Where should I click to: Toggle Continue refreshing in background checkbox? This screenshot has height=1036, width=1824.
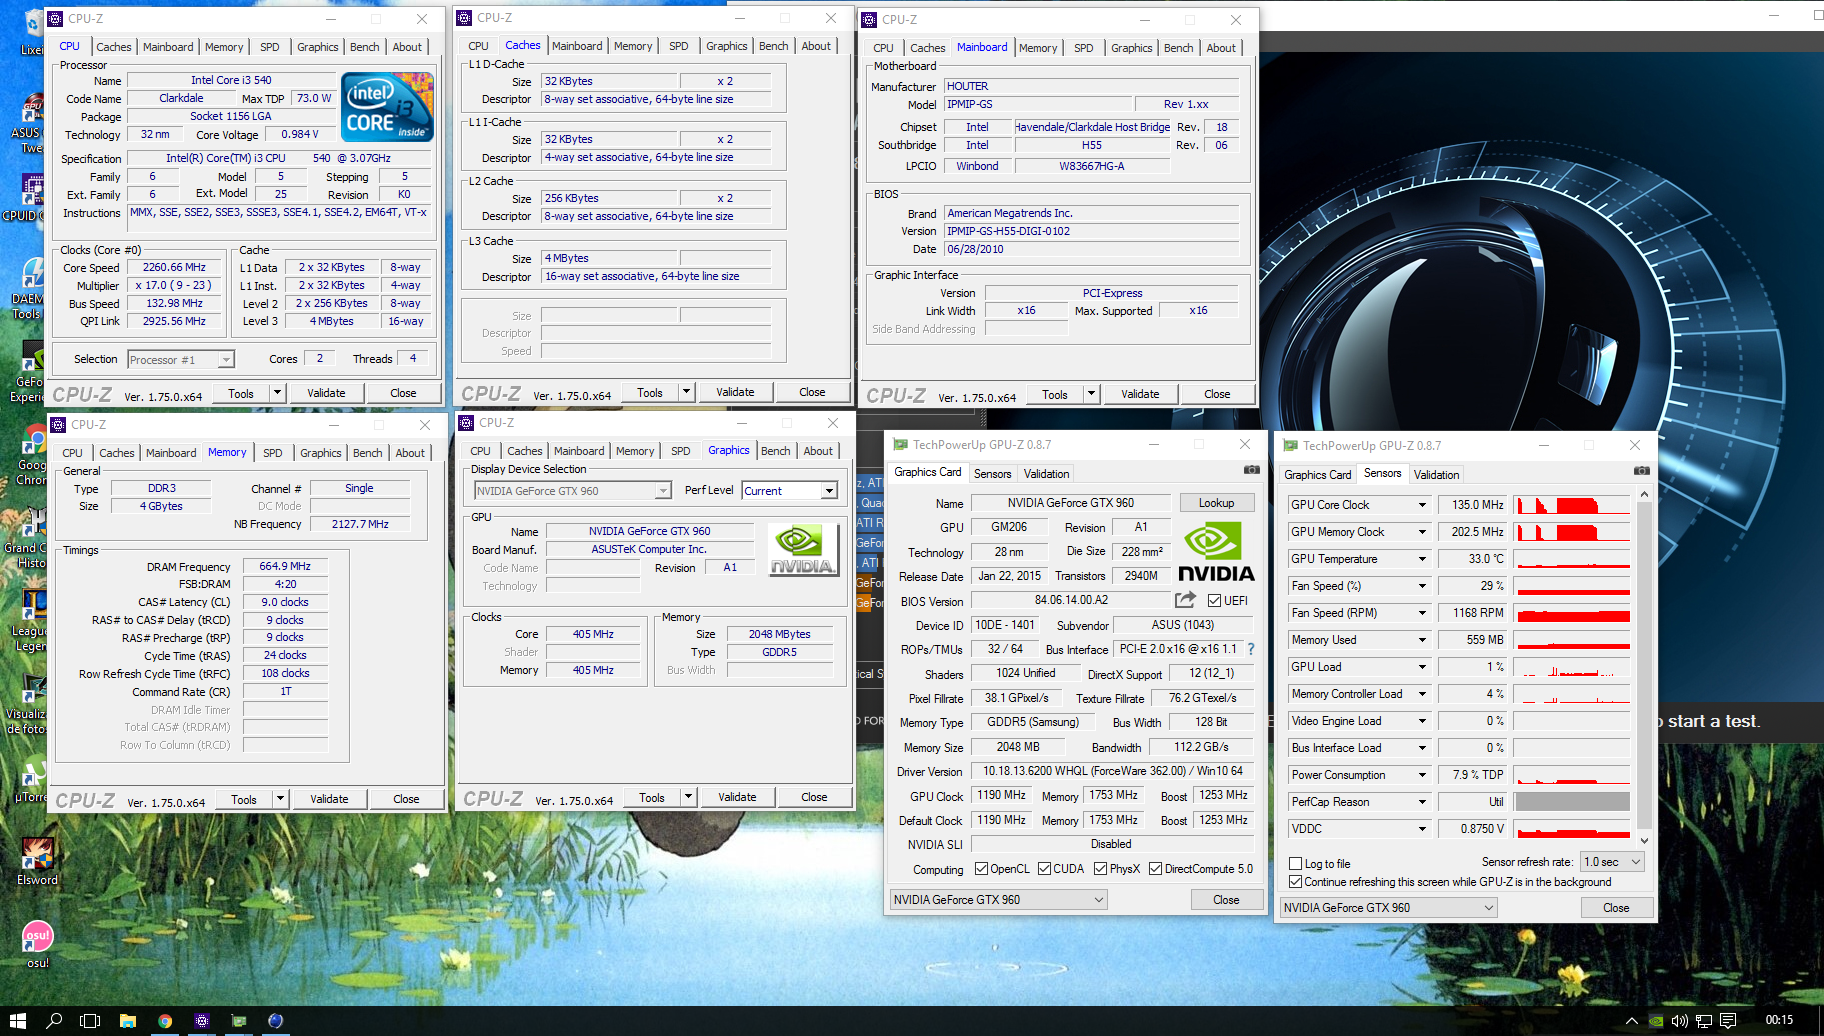click(1296, 882)
